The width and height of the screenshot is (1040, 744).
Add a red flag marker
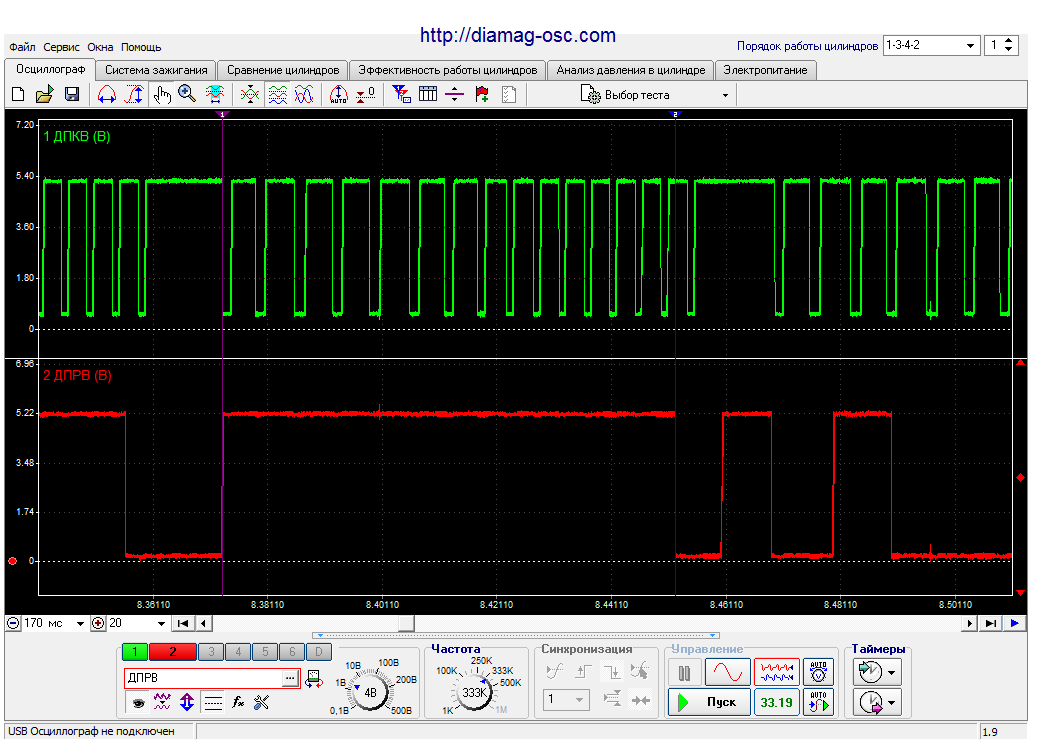pyautogui.click(x=482, y=95)
